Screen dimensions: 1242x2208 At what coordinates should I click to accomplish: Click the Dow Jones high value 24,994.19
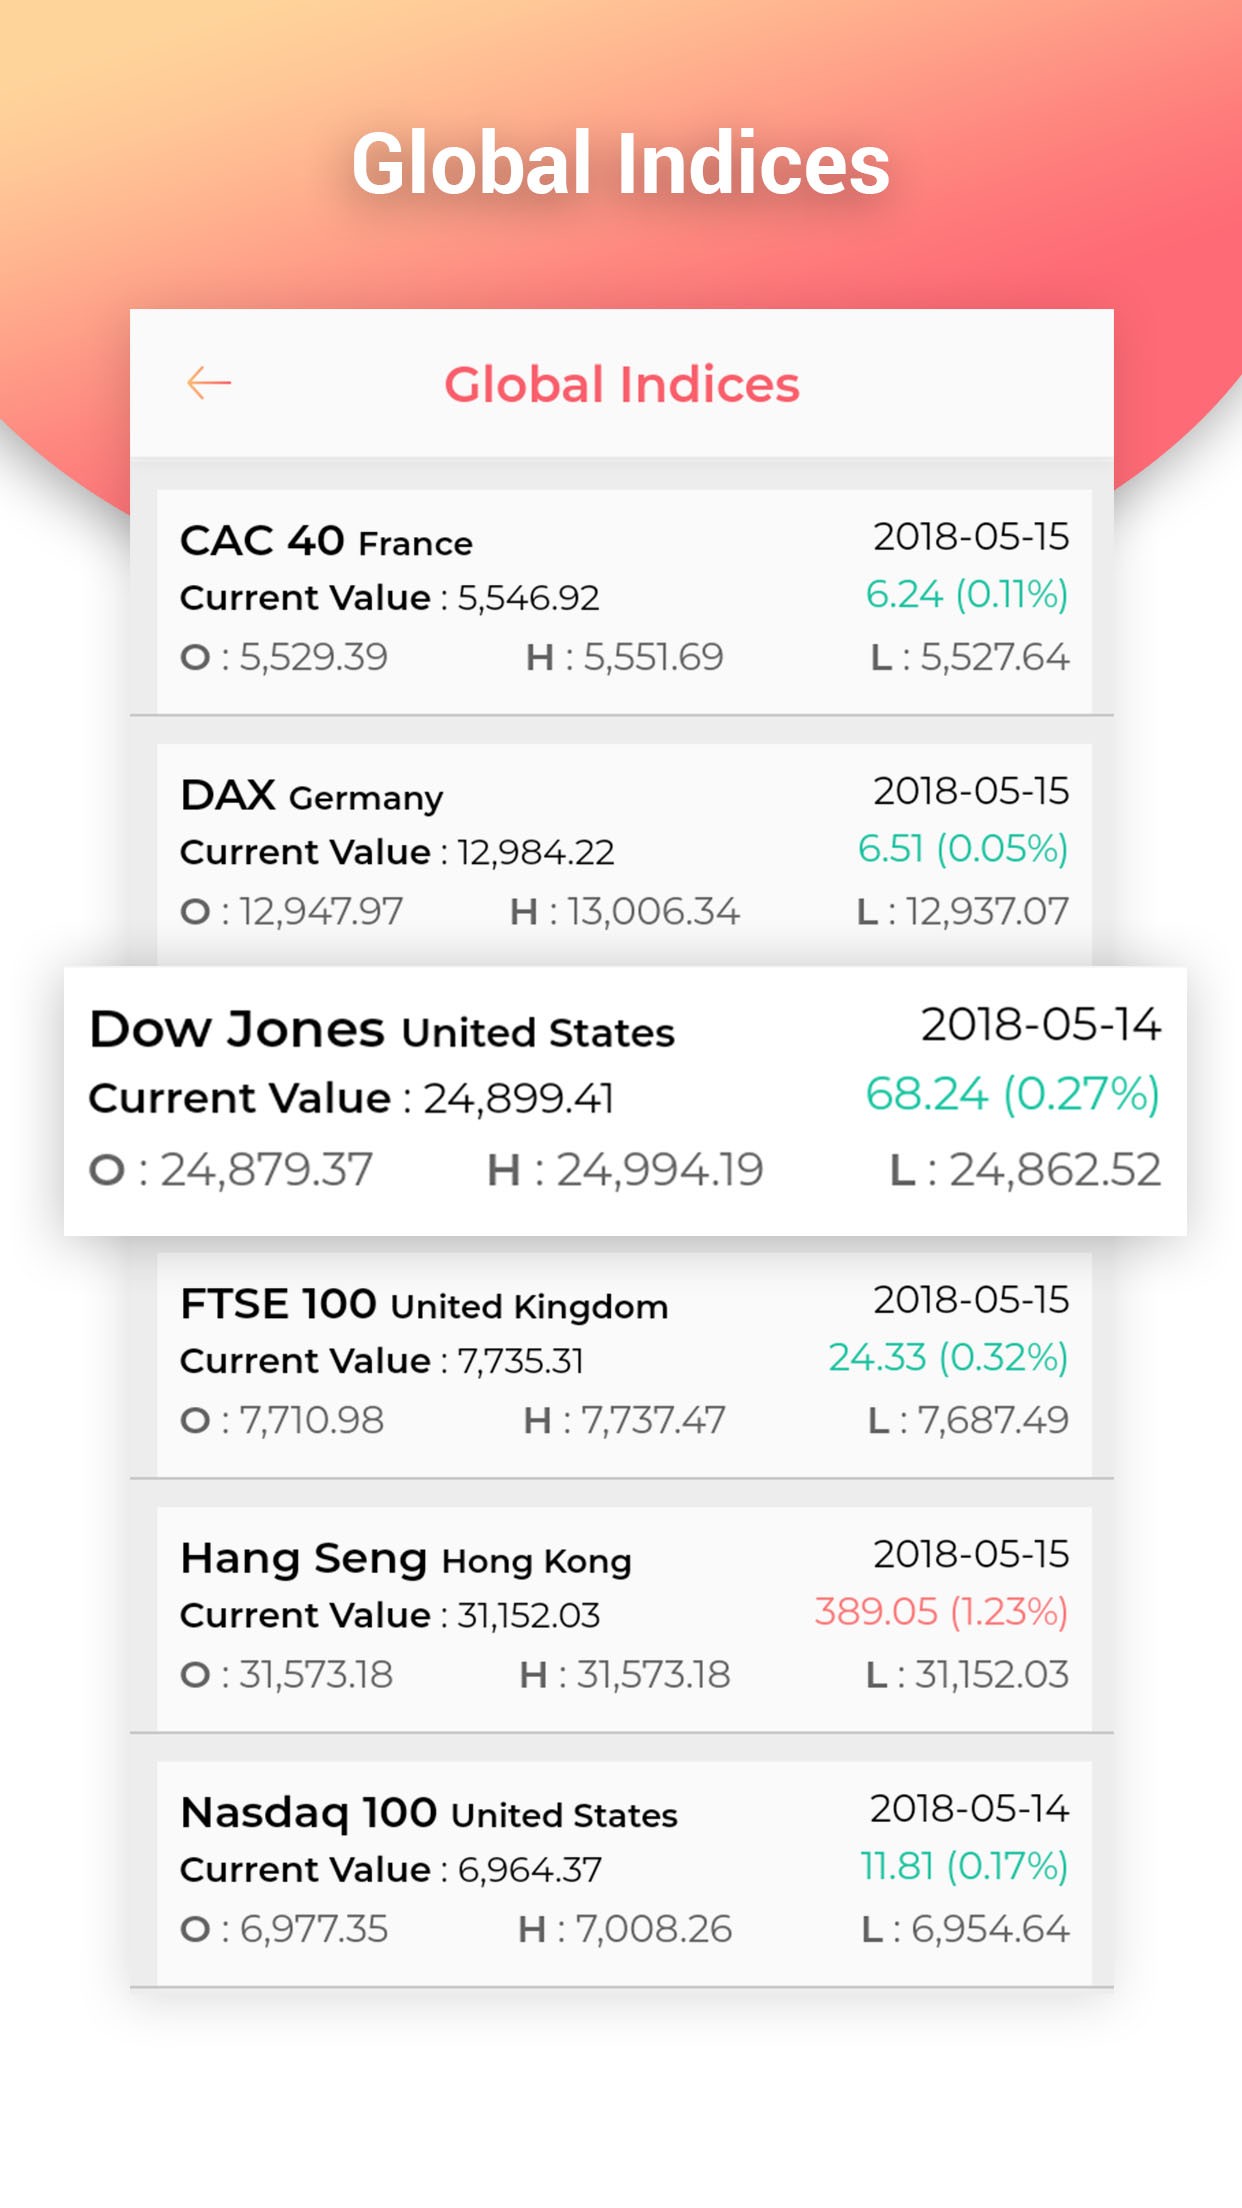point(659,1170)
